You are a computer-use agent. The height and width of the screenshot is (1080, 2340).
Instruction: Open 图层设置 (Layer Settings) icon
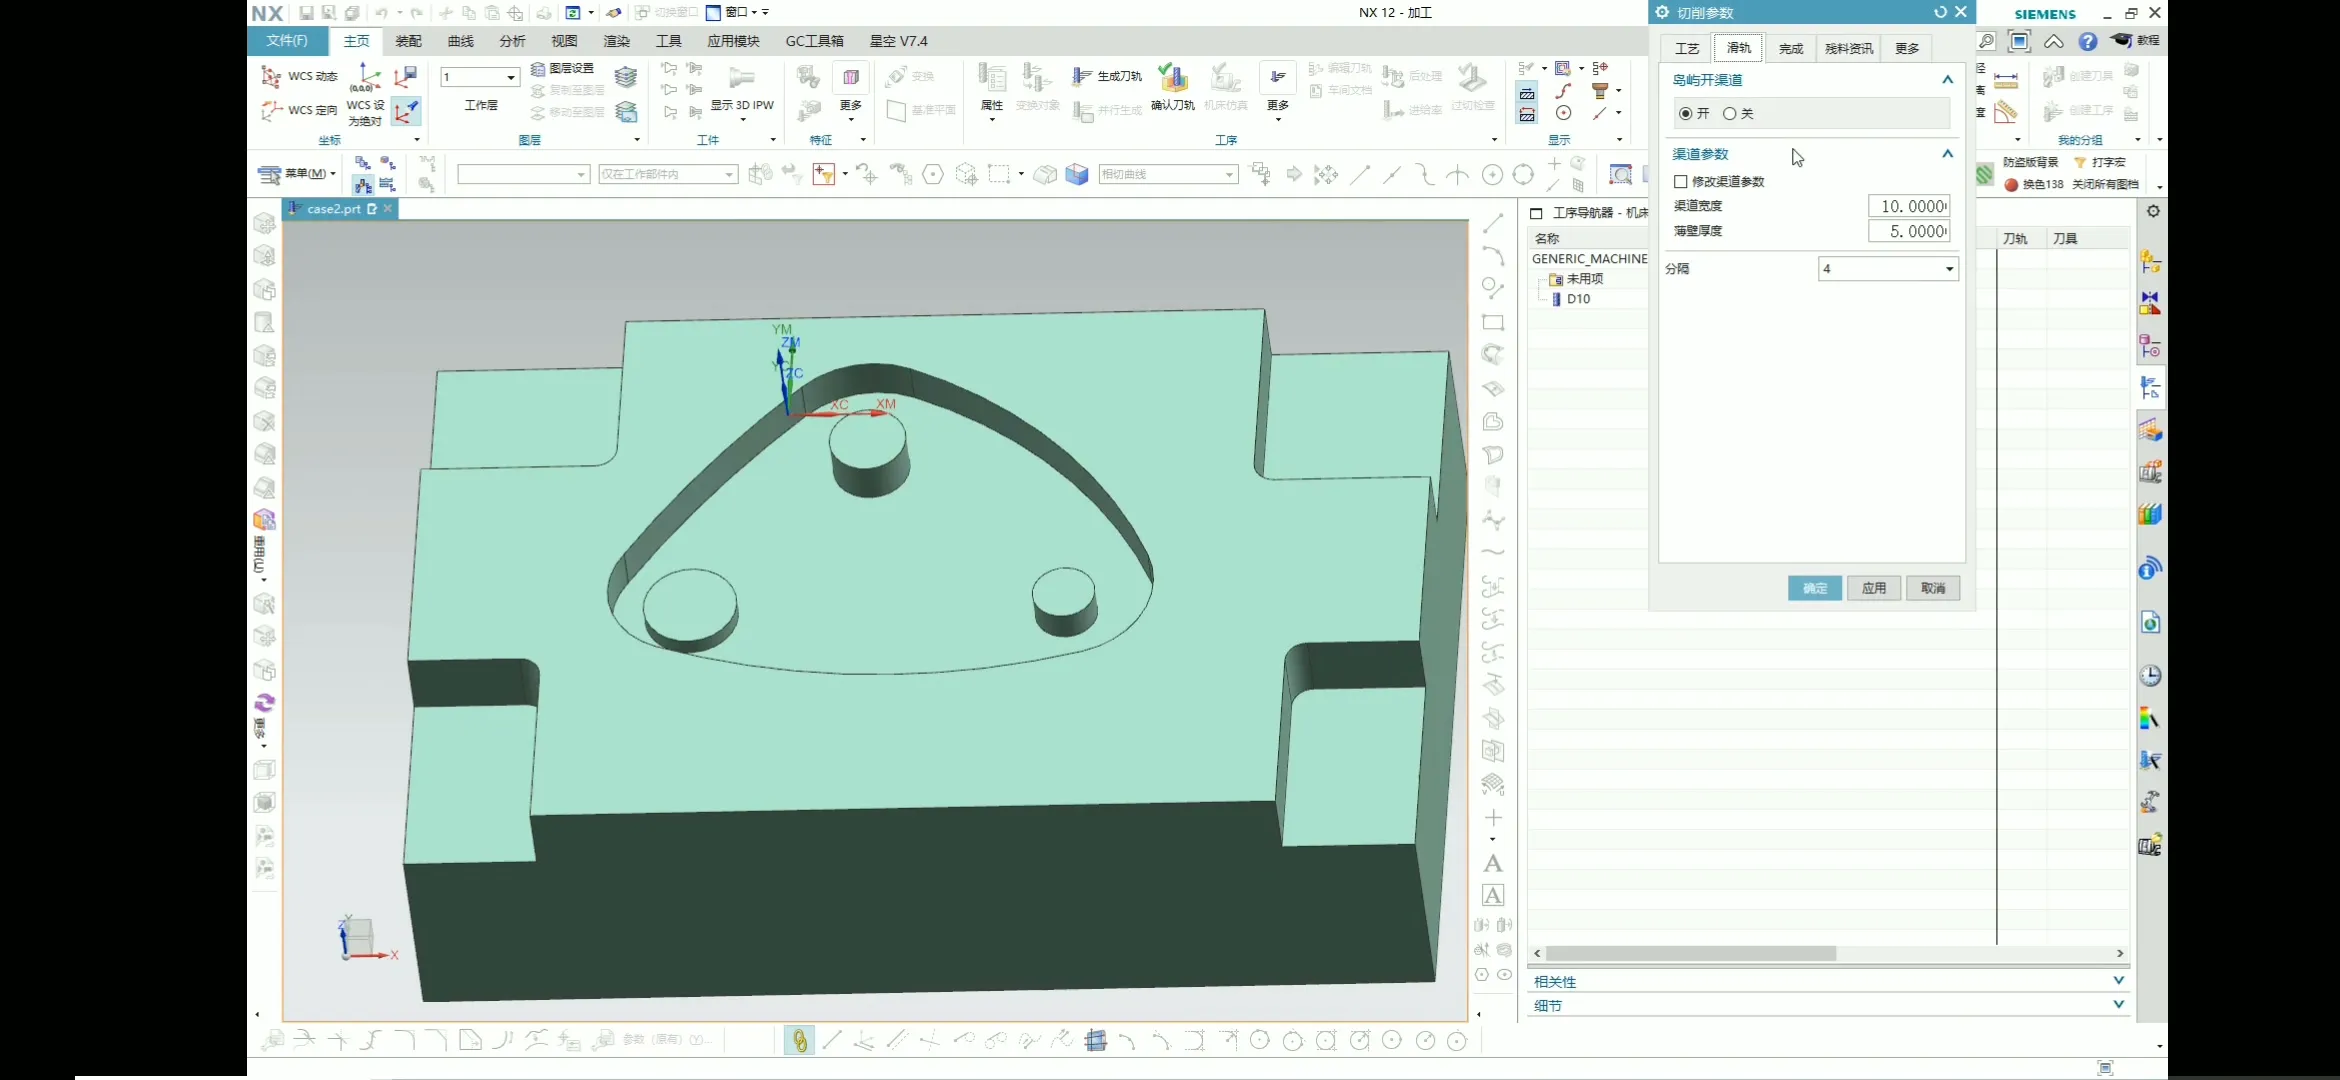coord(539,68)
